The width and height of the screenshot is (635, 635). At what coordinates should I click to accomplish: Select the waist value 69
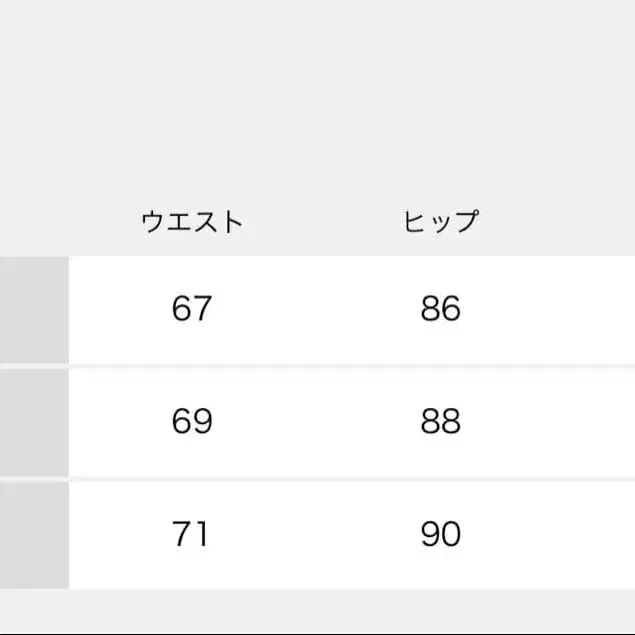click(x=192, y=421)
